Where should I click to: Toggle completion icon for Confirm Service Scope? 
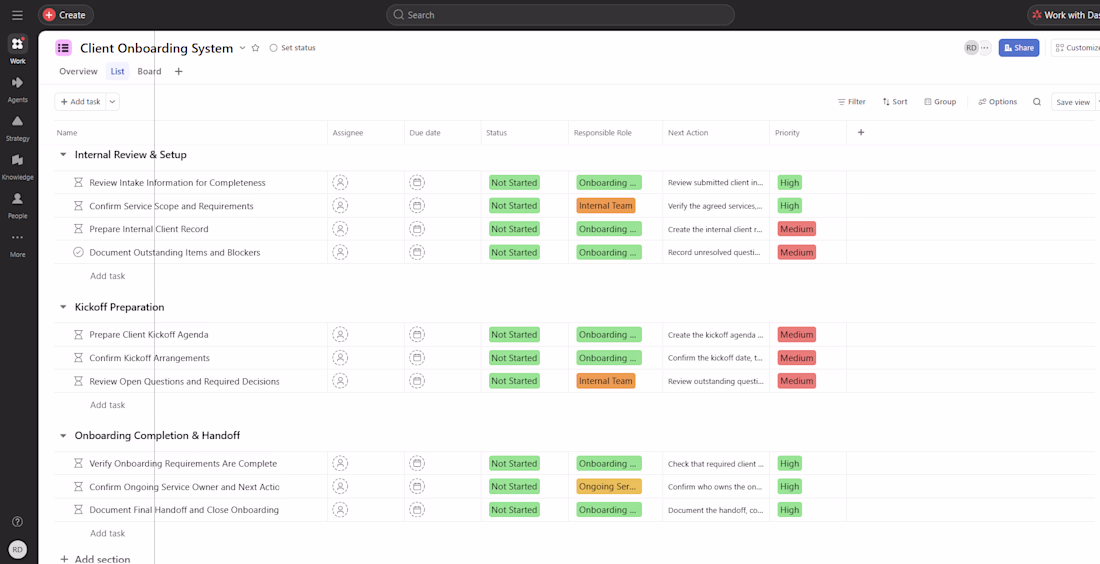tap(79, 206)
